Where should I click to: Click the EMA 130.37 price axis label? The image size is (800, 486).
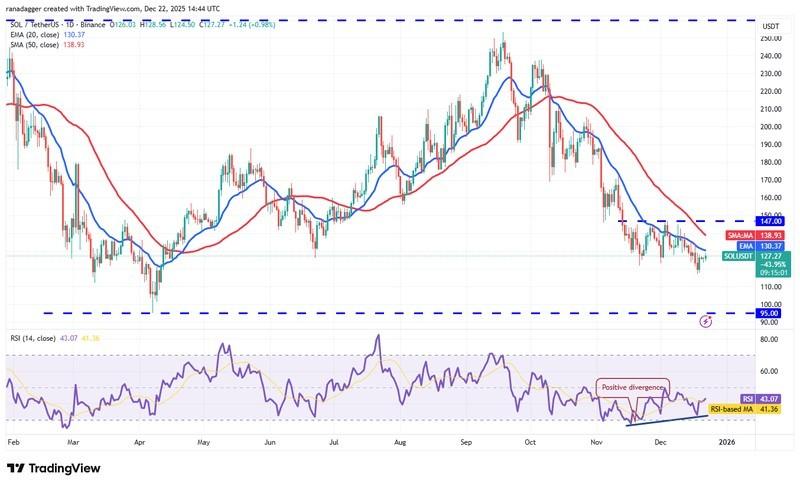(x=770, y=245)
